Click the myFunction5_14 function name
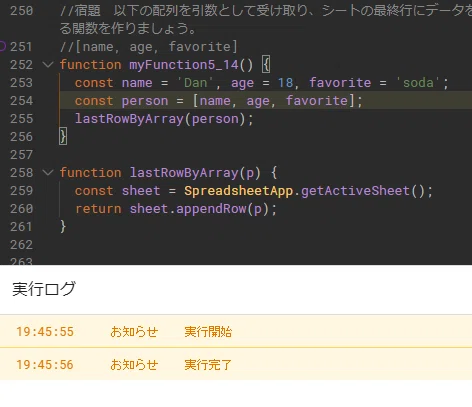This screenshot has width=472, height=407. [184, 65]
